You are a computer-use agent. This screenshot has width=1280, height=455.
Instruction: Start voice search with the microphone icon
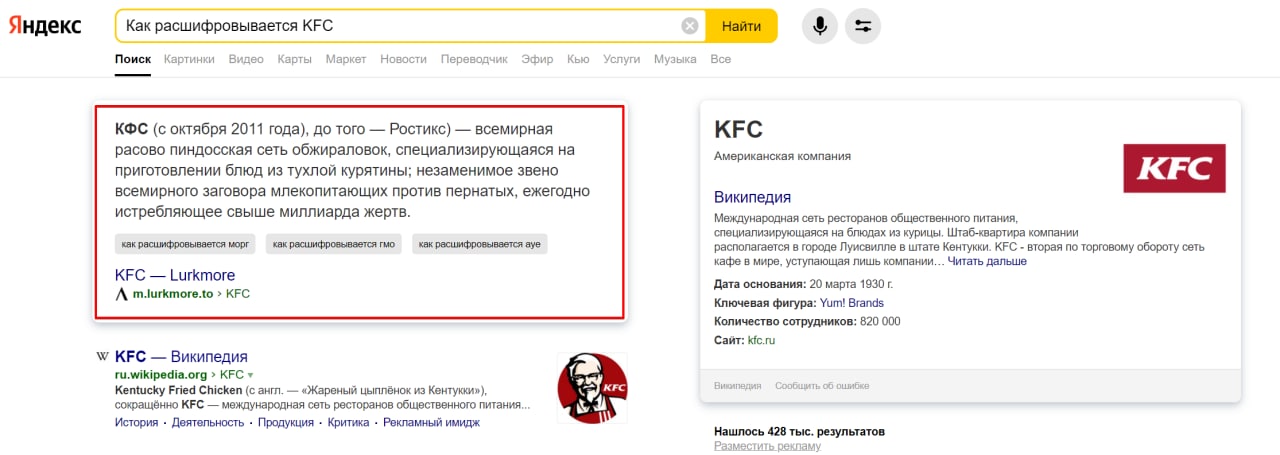820,26
